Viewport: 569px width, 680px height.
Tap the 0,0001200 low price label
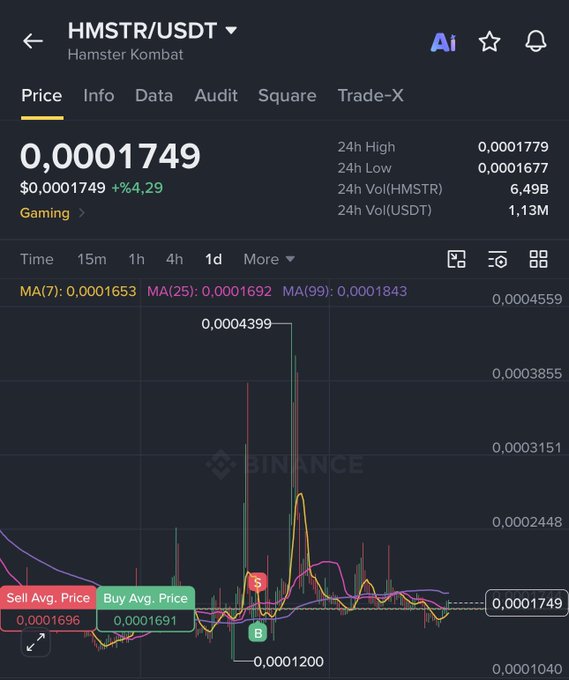[x=288, y=661]
